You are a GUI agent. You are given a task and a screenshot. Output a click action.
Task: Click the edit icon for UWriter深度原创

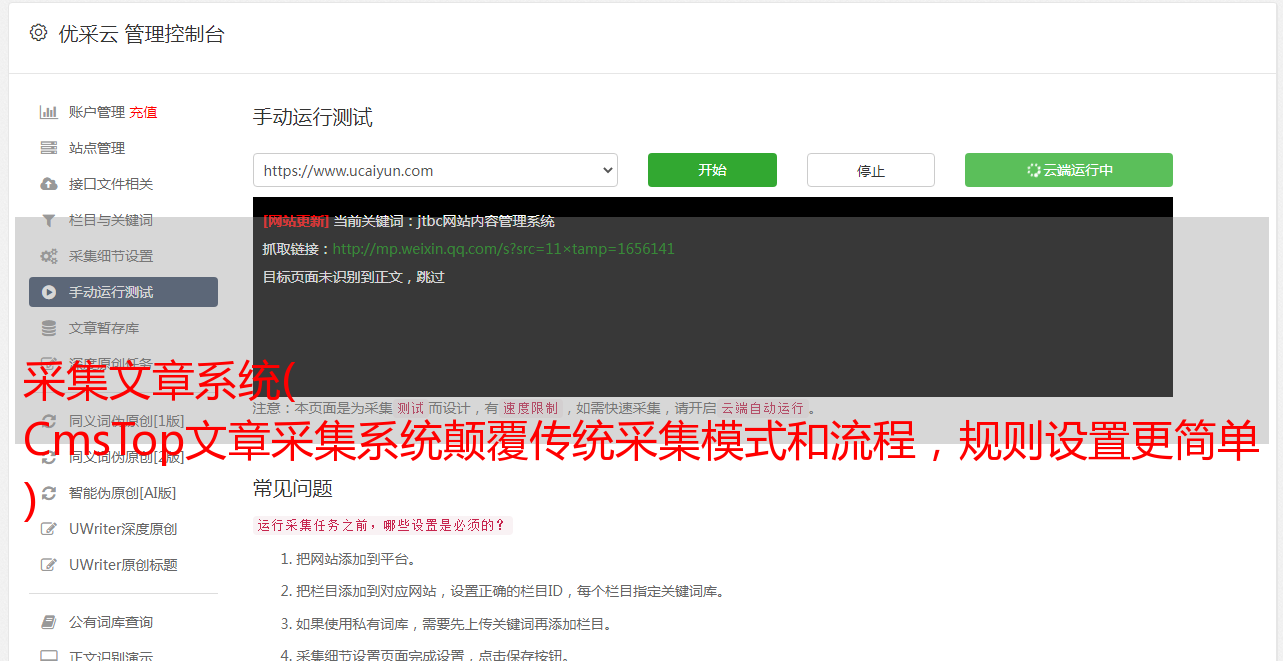click(x=48, y=529)
